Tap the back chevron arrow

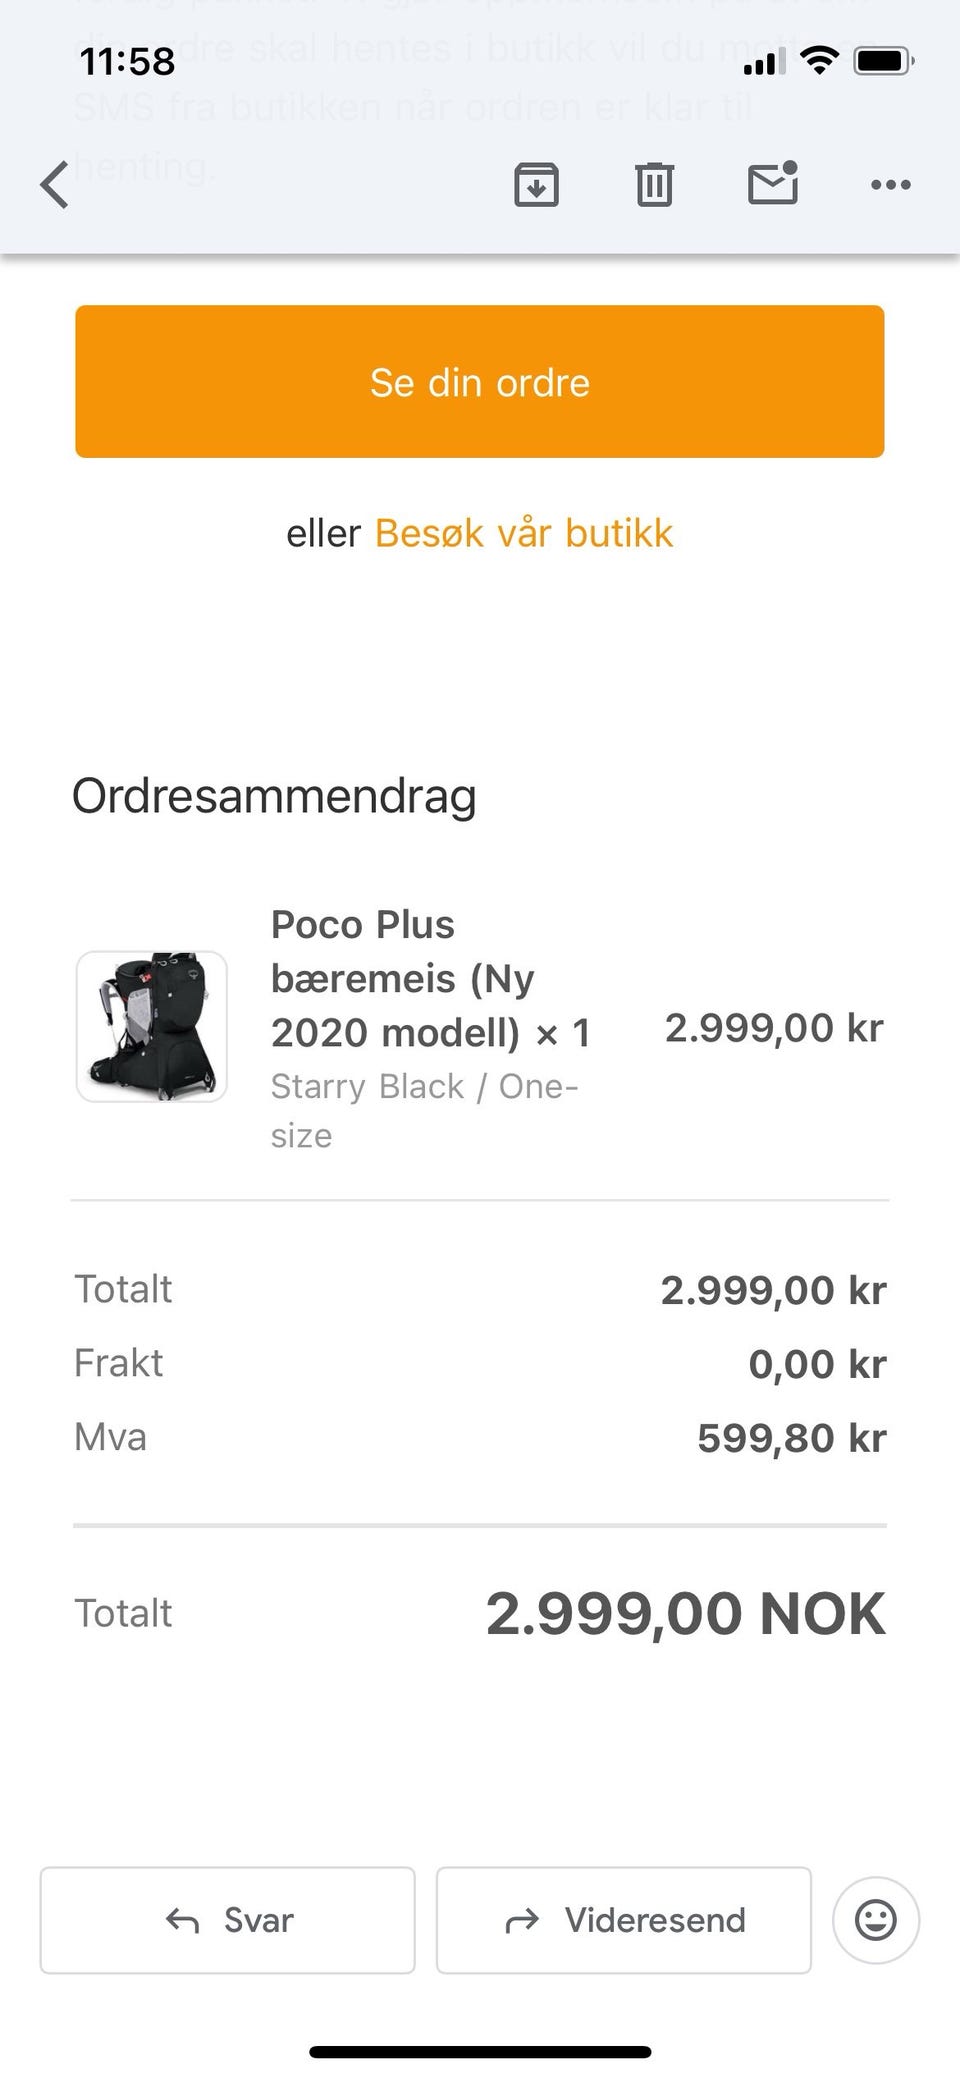click(x=55, y=185)
